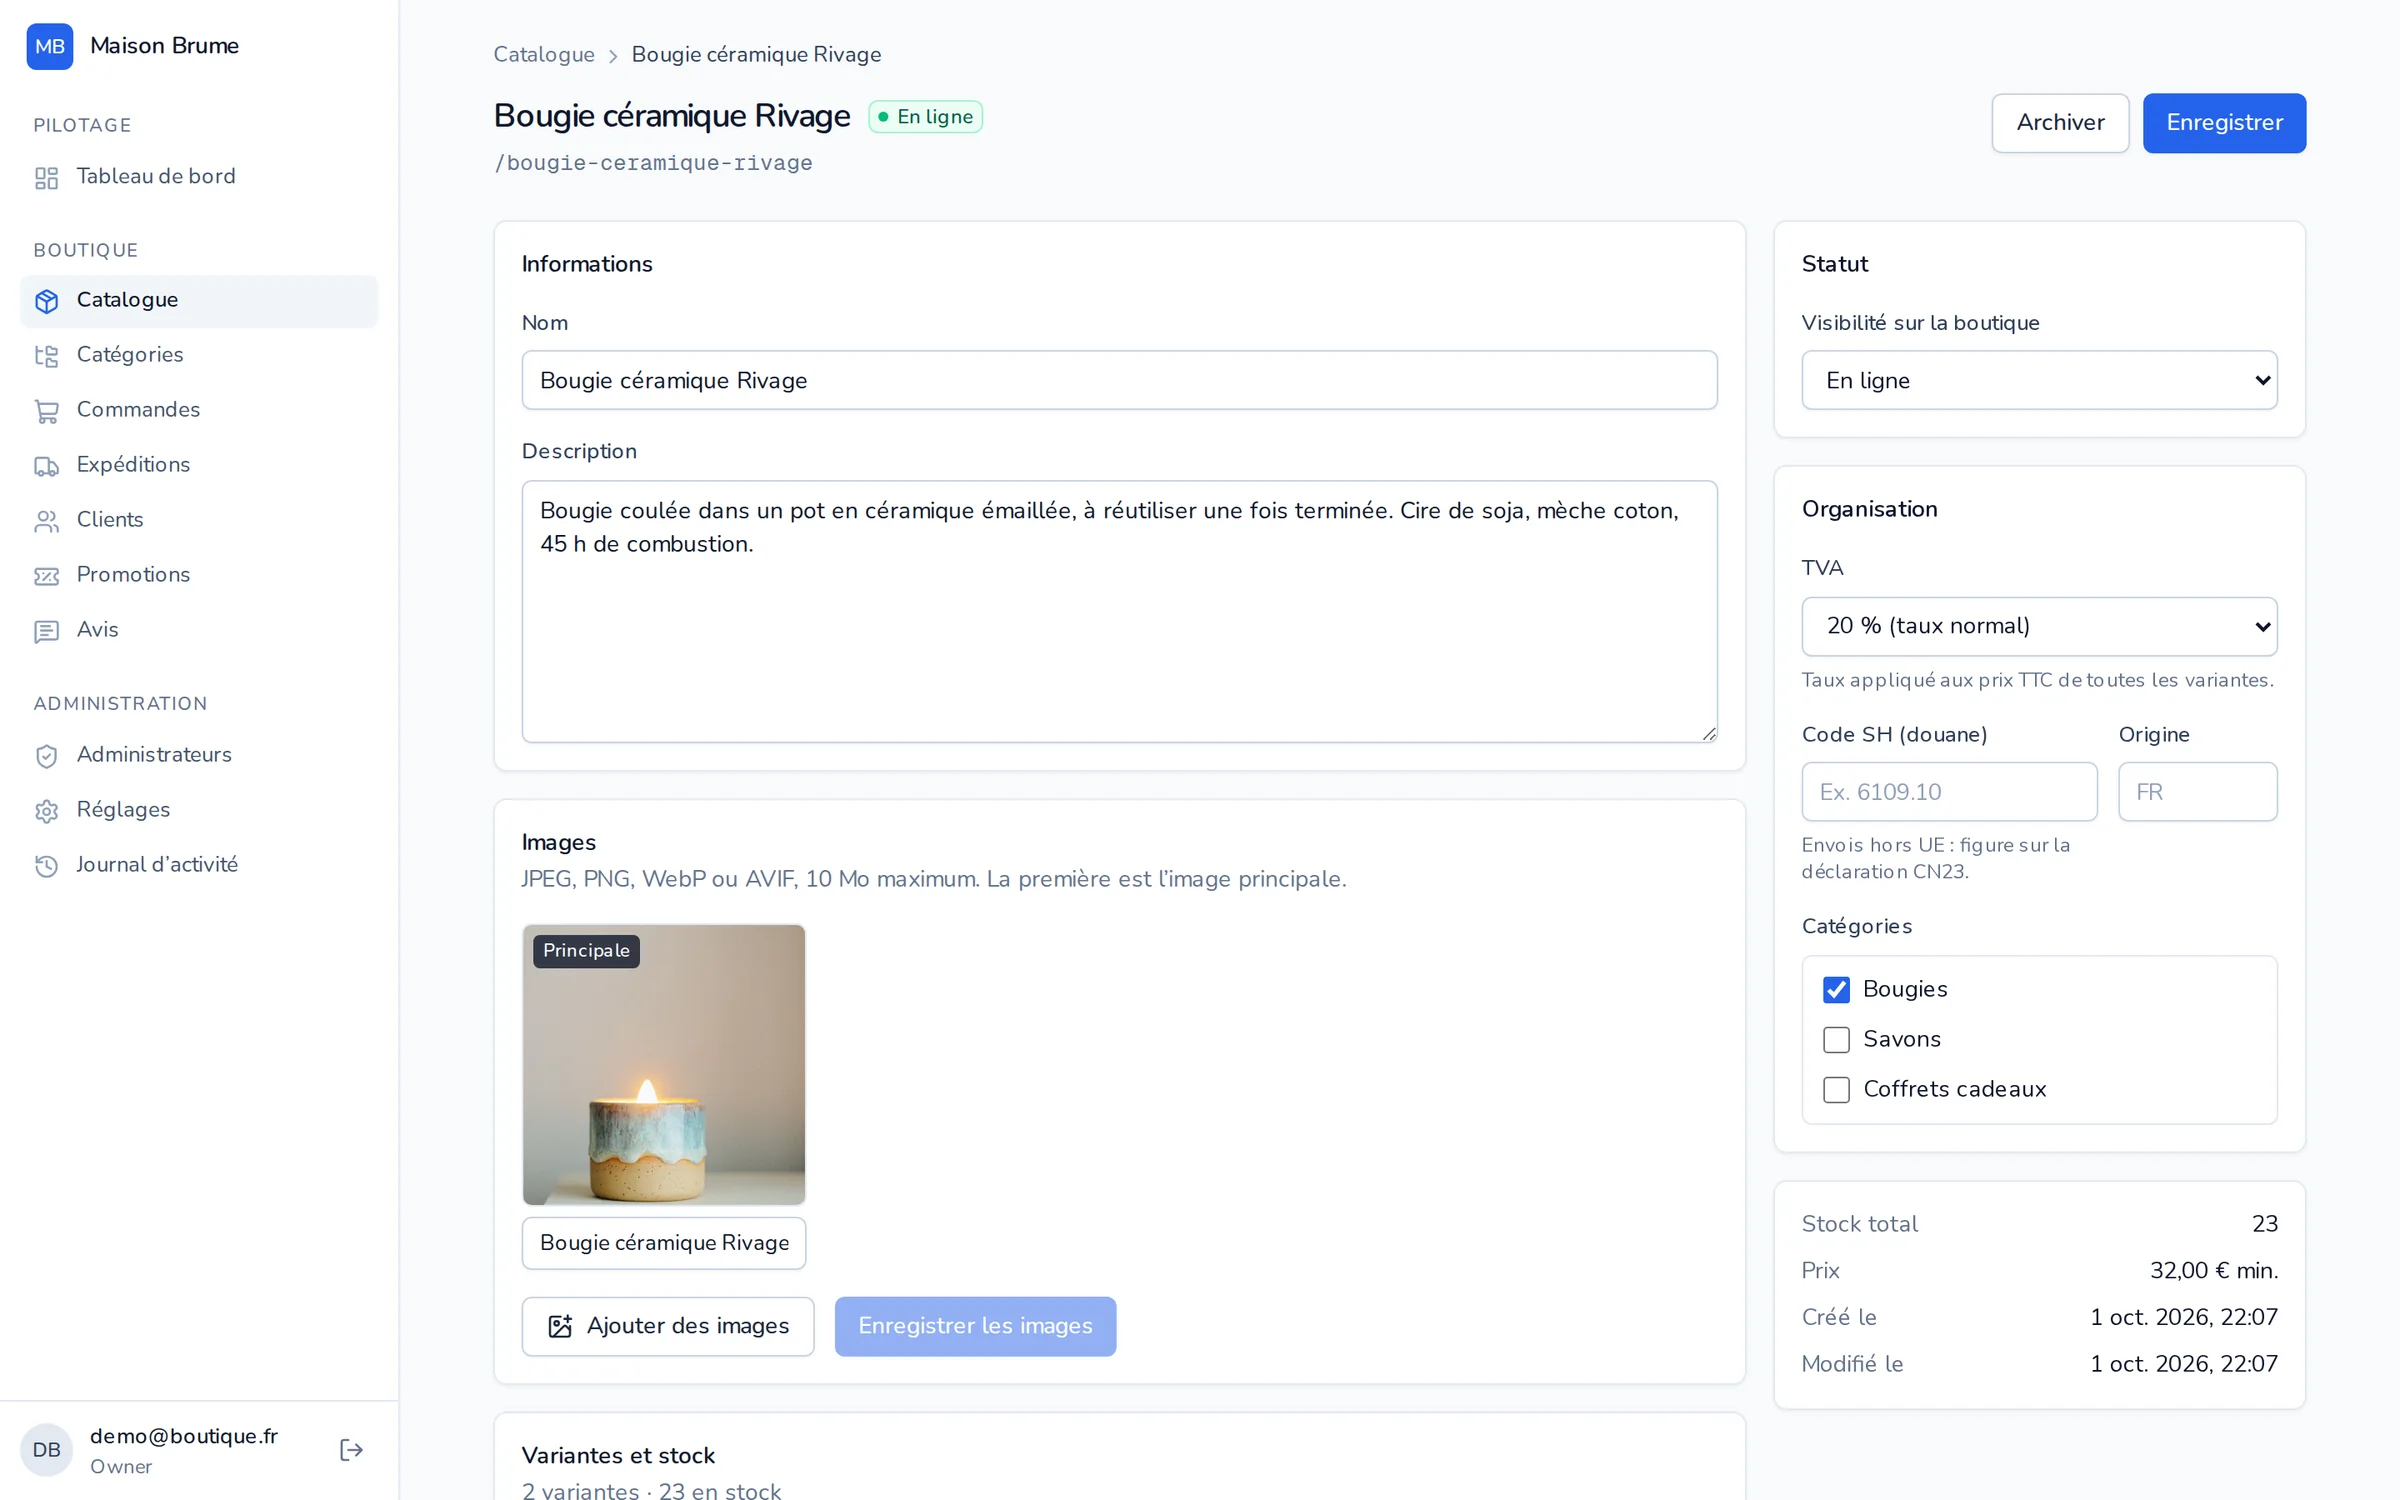Click the logout icon beside demo@boutique.fr
The width and height of the screenshot is (2400, 1500).
click(x=351, y=1450)
